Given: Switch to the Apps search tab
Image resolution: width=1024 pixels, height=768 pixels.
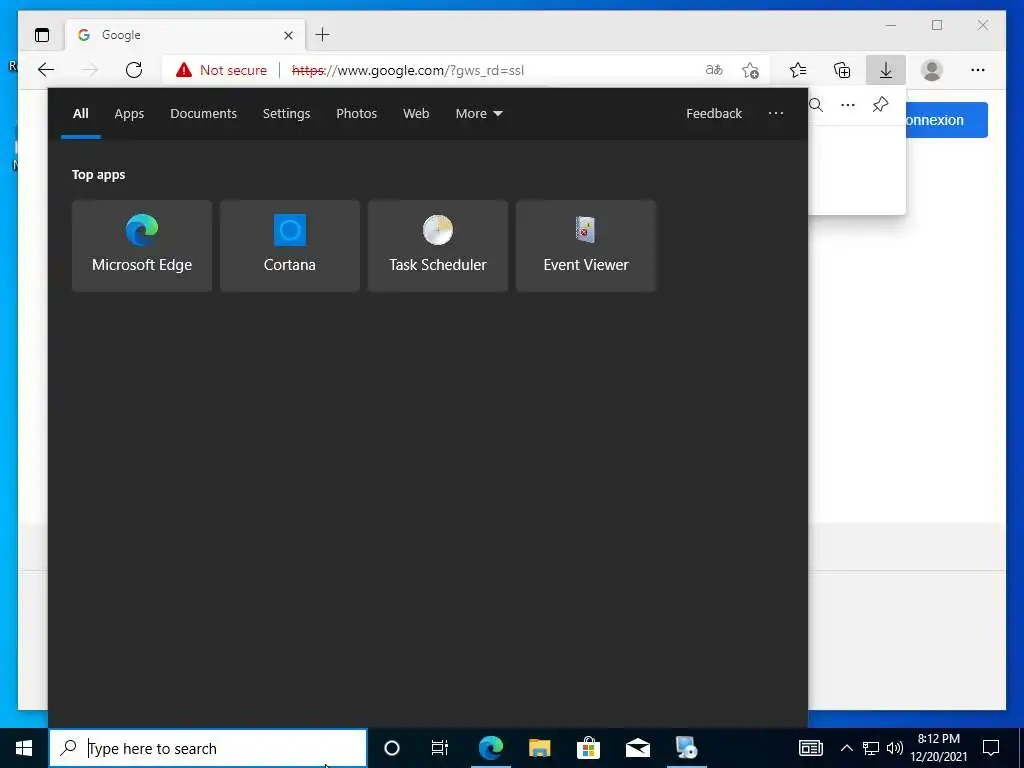Looking at the screenshot, I should coord(129,114).
